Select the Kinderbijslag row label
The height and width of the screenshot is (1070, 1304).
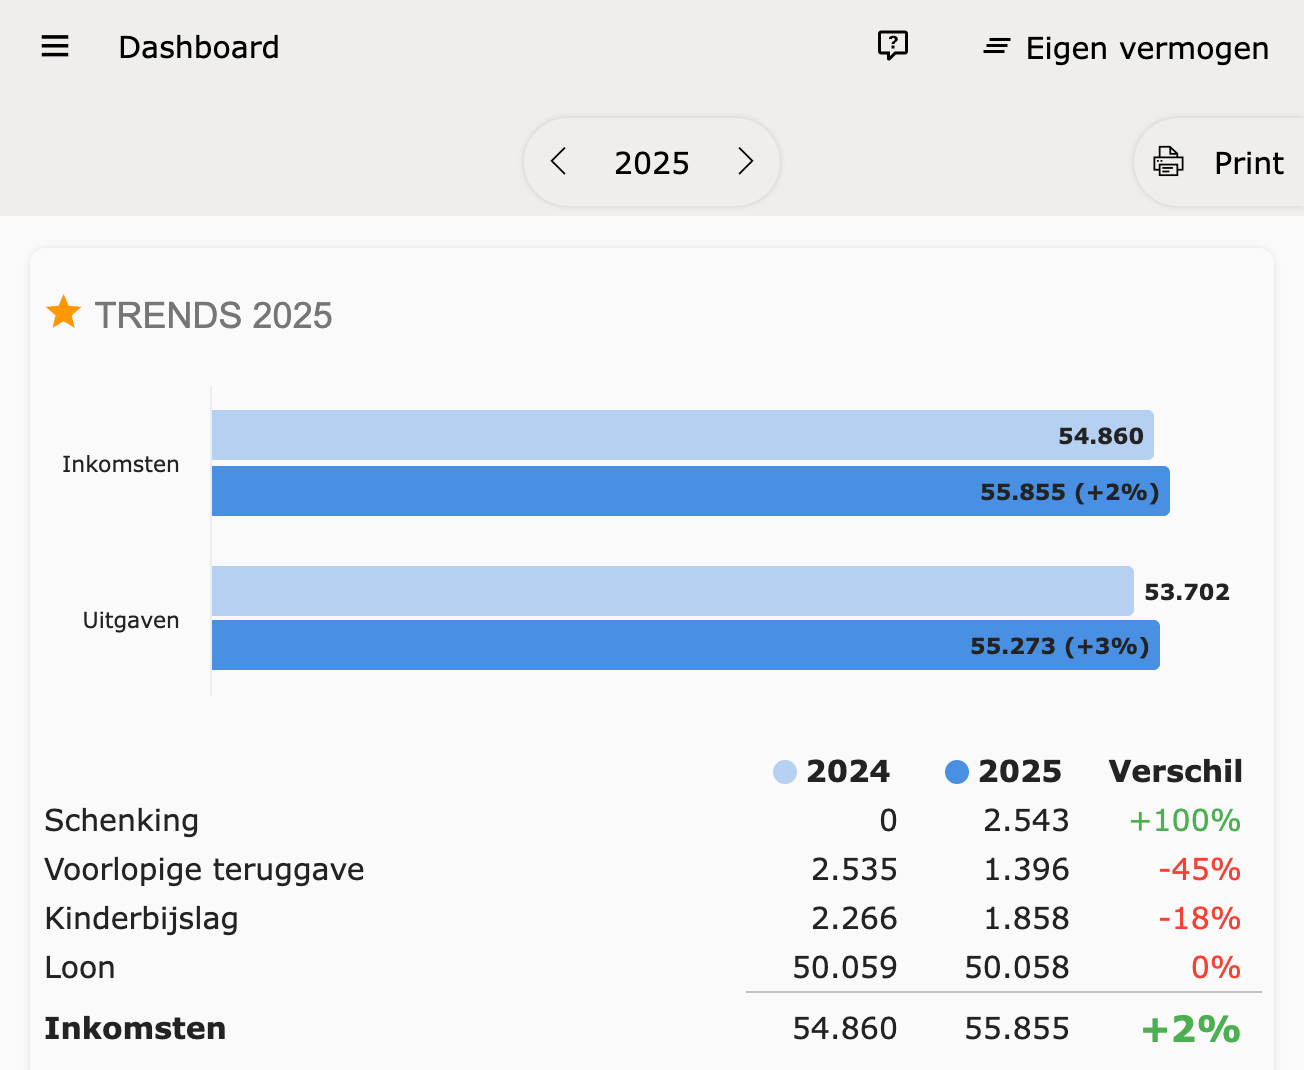[141, 919]
